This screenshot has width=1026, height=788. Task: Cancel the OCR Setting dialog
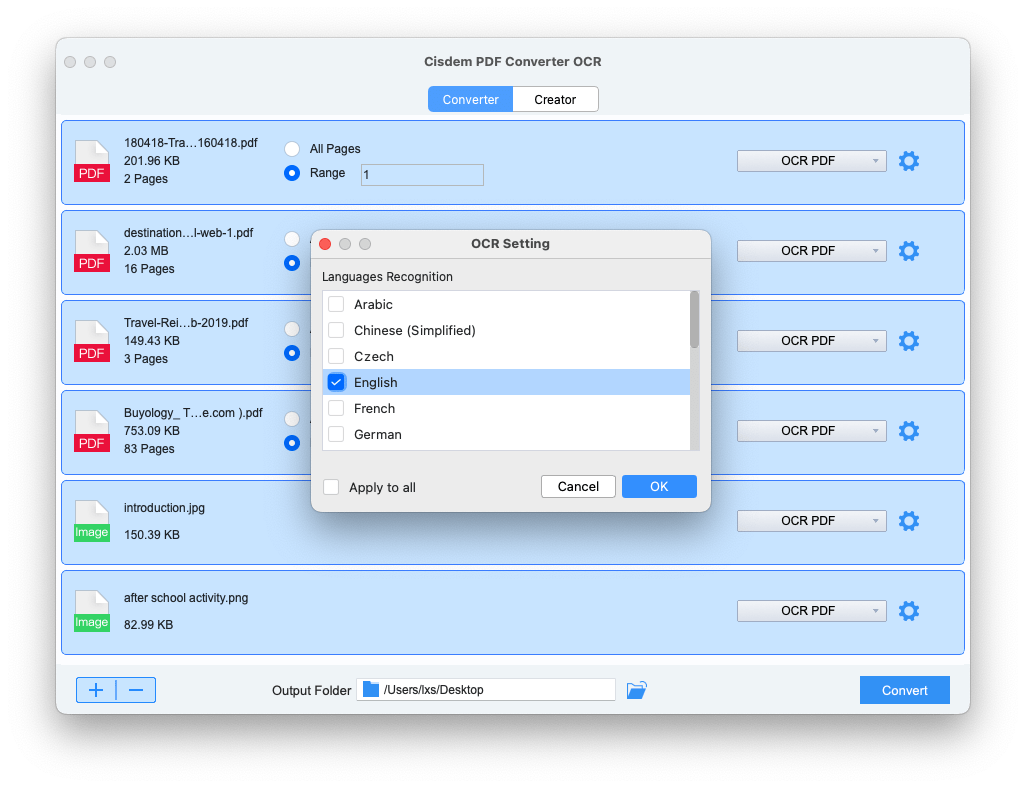tap(578, 486)
